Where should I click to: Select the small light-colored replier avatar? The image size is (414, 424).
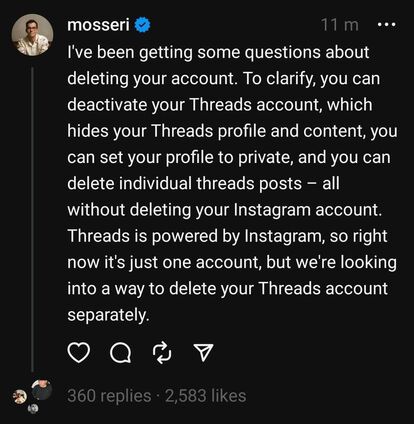(20, 397)
